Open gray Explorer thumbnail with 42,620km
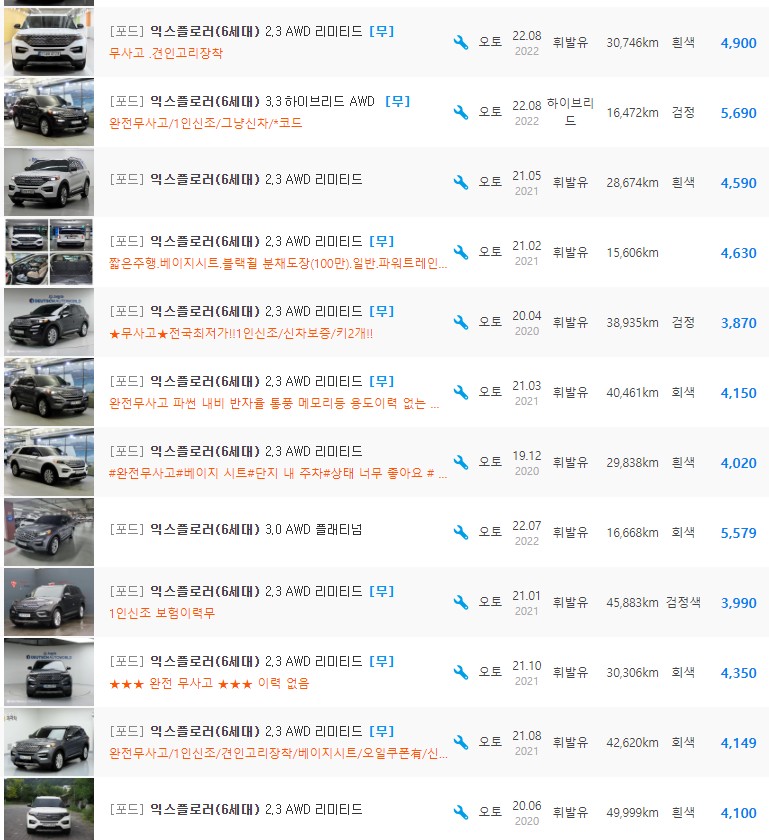This screenshot has width=769, height=840. tap(49, 742)
